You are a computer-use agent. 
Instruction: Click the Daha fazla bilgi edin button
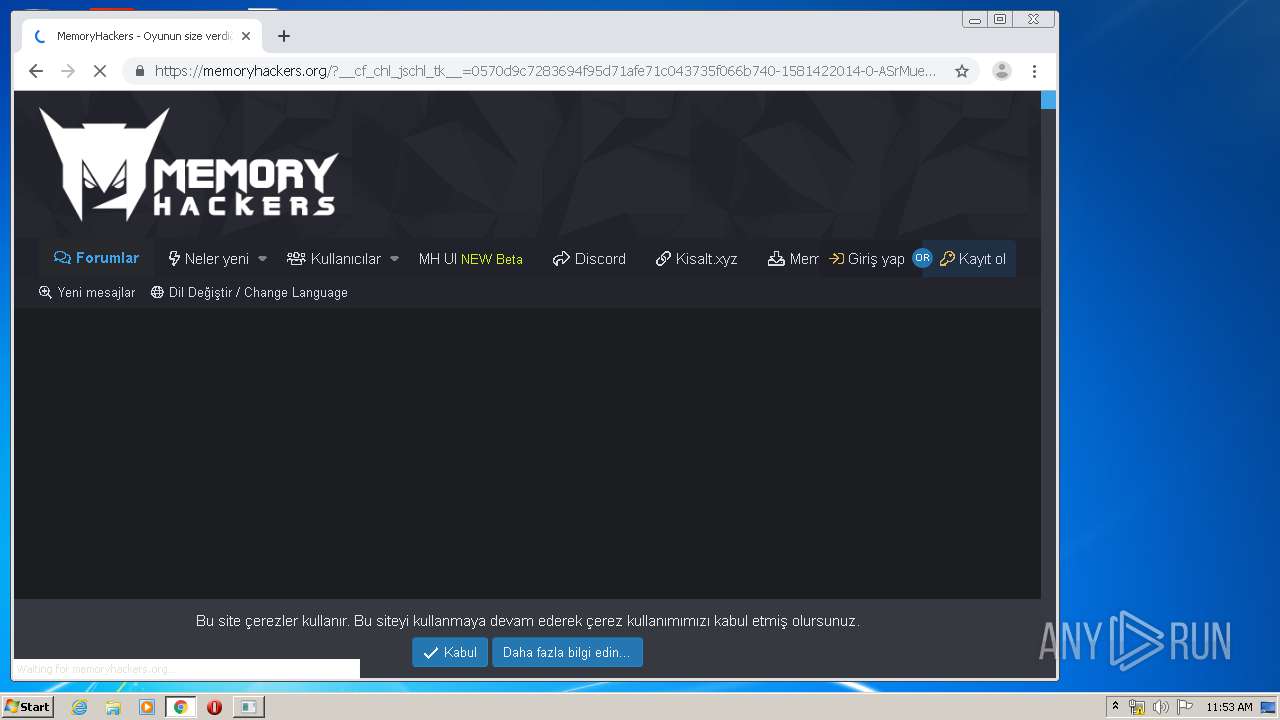coord(567,652)
